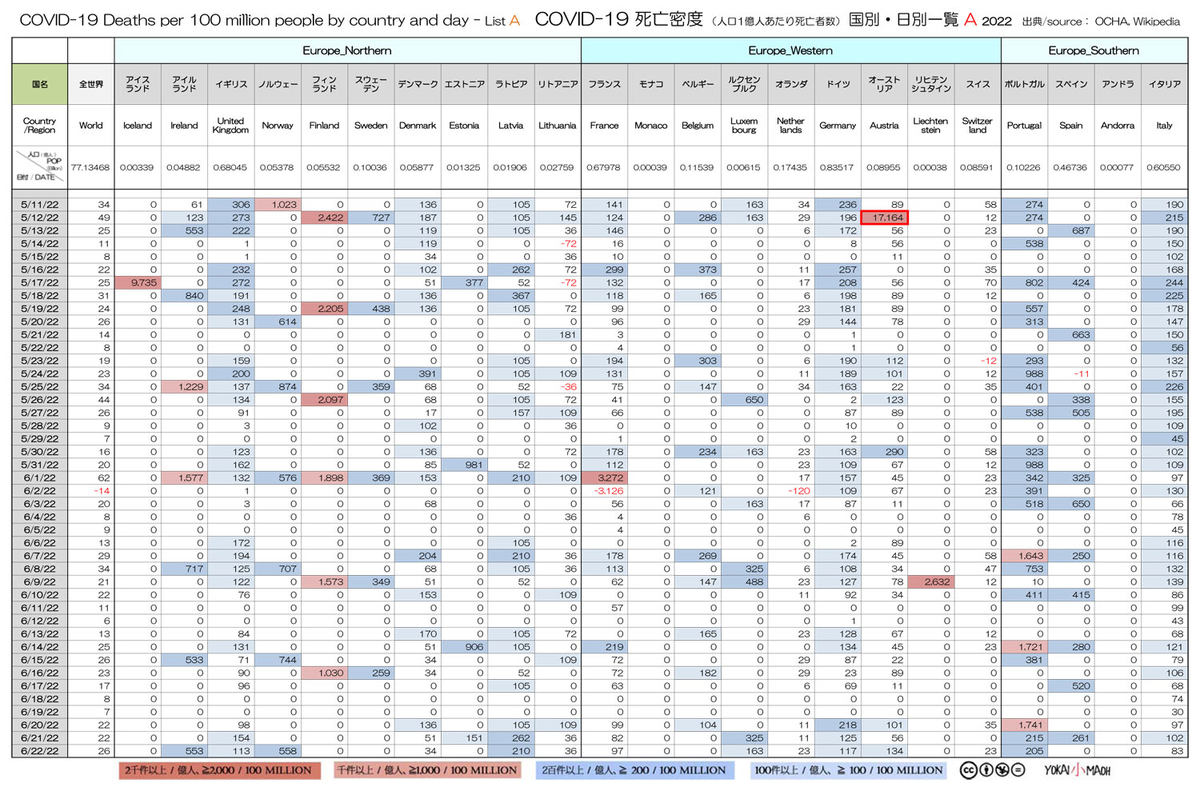
Task: Select the Andorra column header
Action: 1117,127
